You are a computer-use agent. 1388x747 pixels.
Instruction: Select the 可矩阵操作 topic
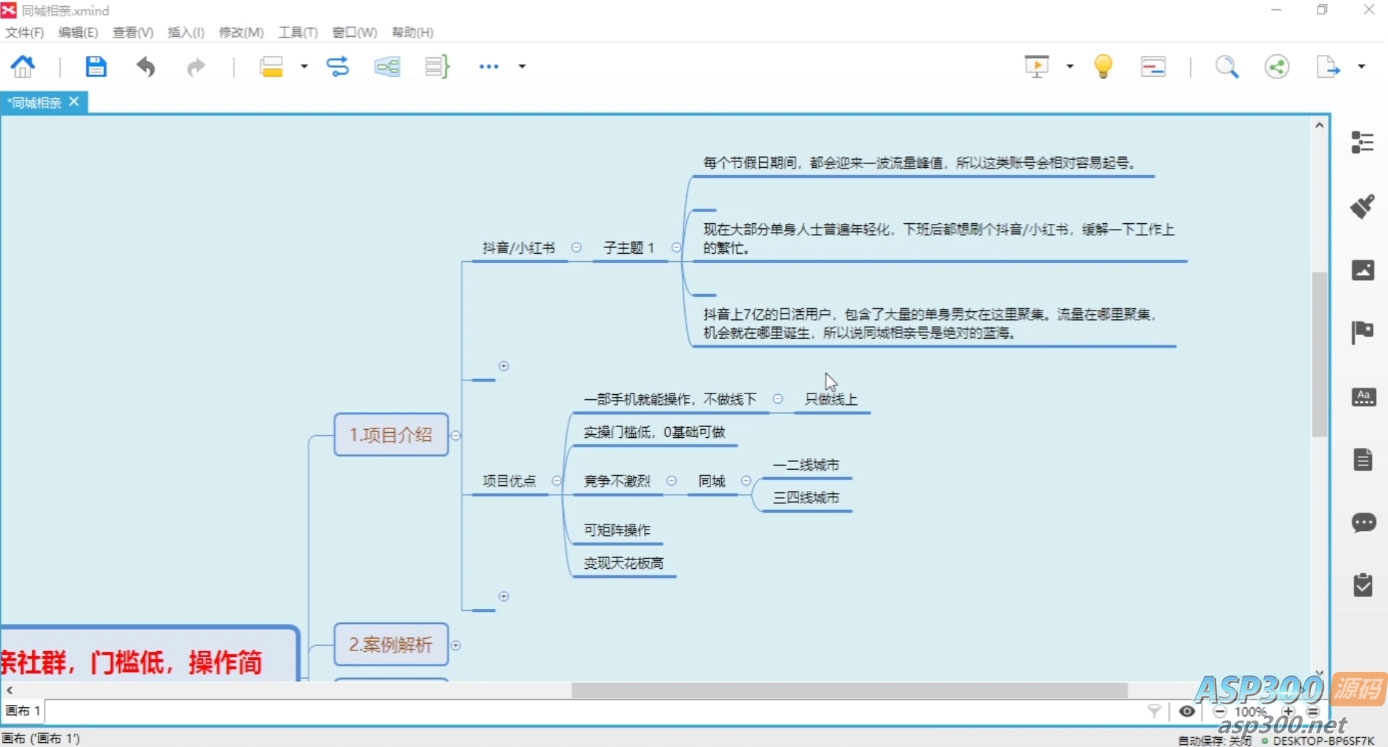pyautogui.click(x=617, y=530)
